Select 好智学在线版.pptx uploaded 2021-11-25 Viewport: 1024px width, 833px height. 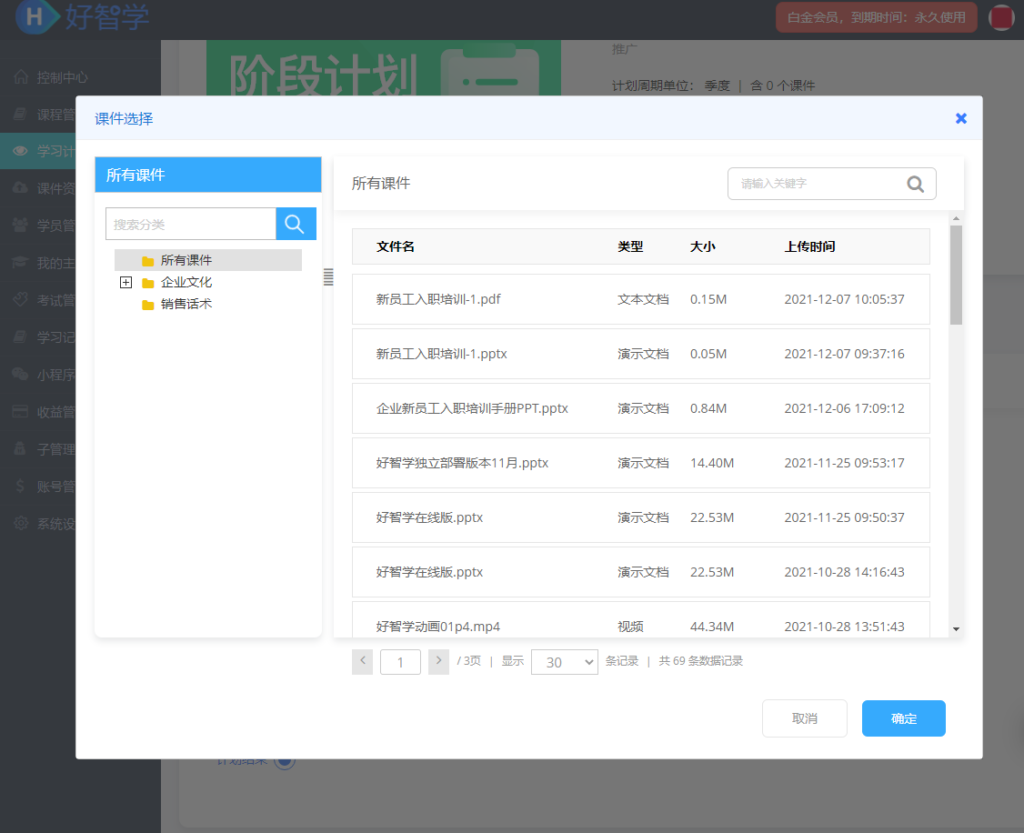pos(641,517)
